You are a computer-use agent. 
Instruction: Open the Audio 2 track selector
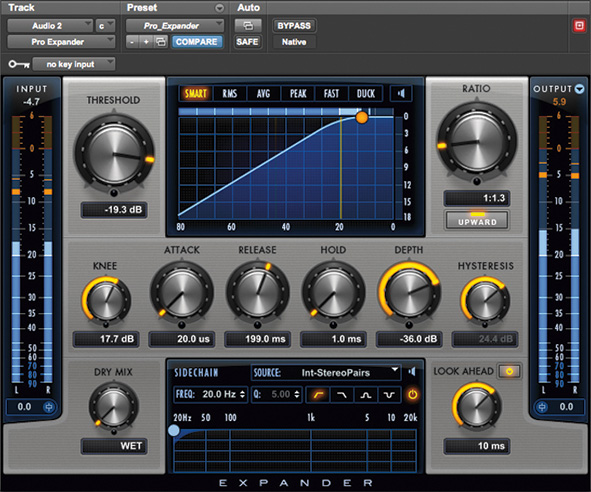coord(50,26)
